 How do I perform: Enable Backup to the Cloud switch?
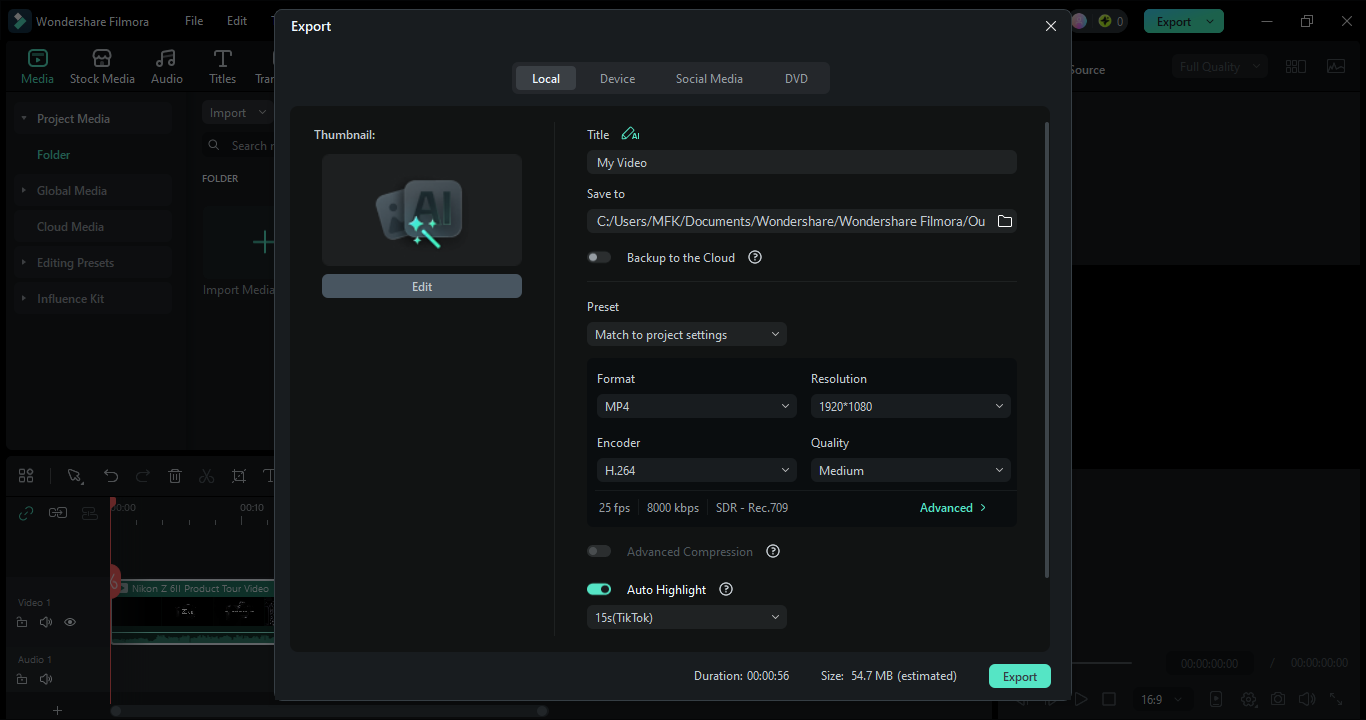coord(599,257)
